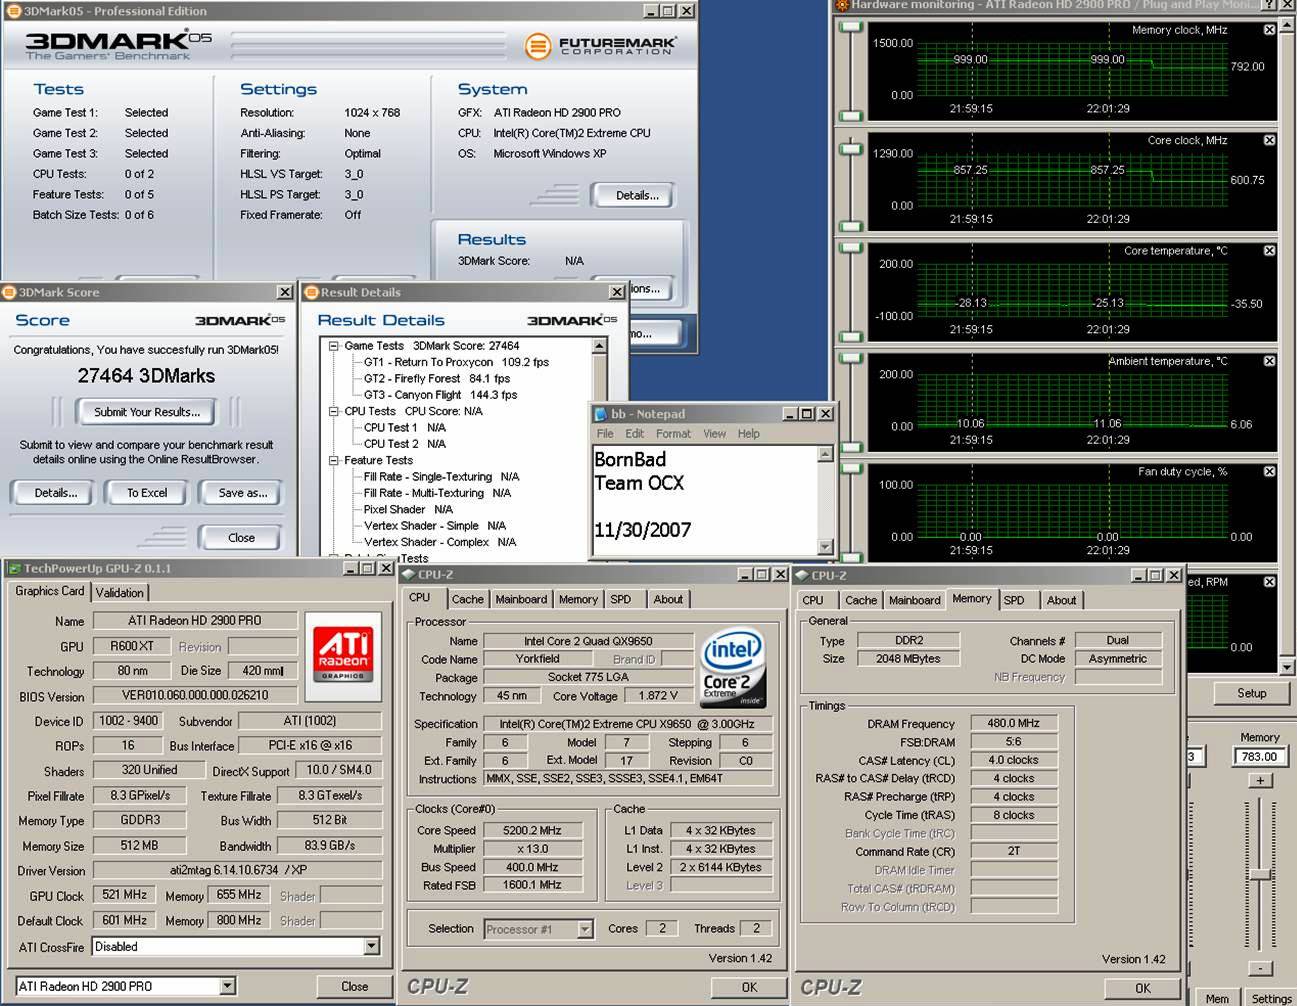Switch to the Validation tab in GPU-Z

click(x=119, y=592)
